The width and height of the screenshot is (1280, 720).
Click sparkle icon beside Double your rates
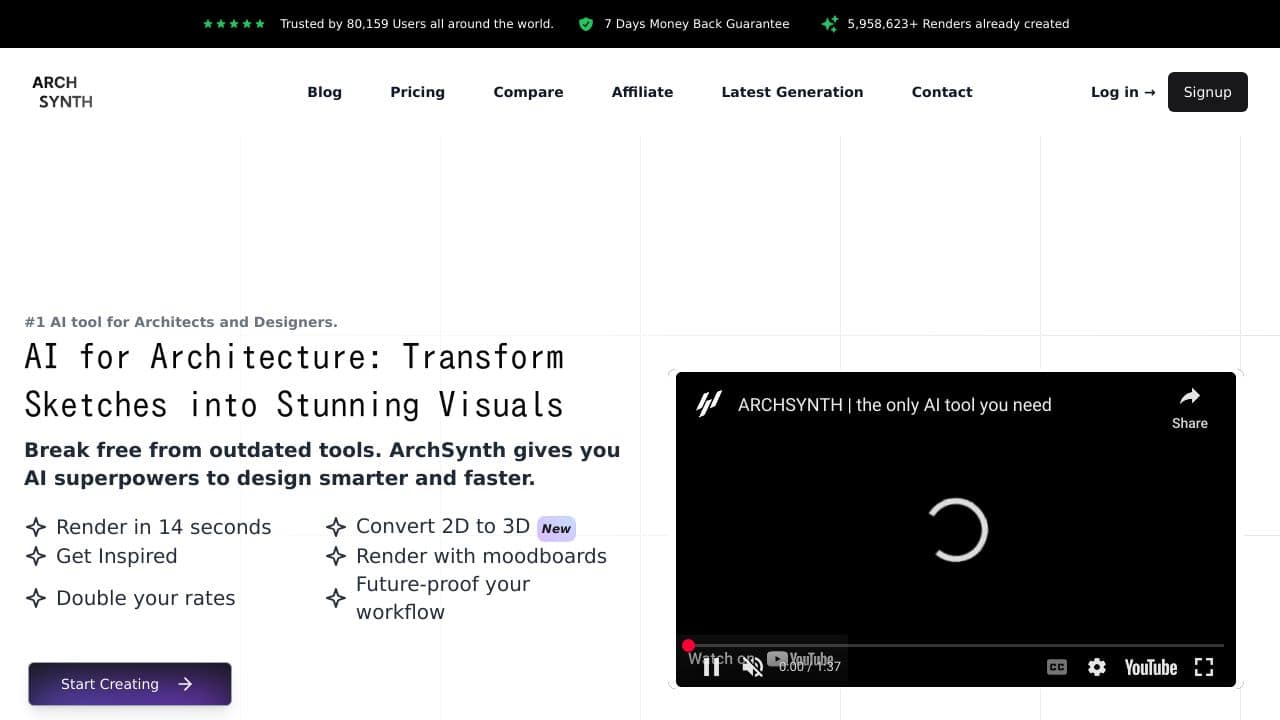click(x=36, y=598)
